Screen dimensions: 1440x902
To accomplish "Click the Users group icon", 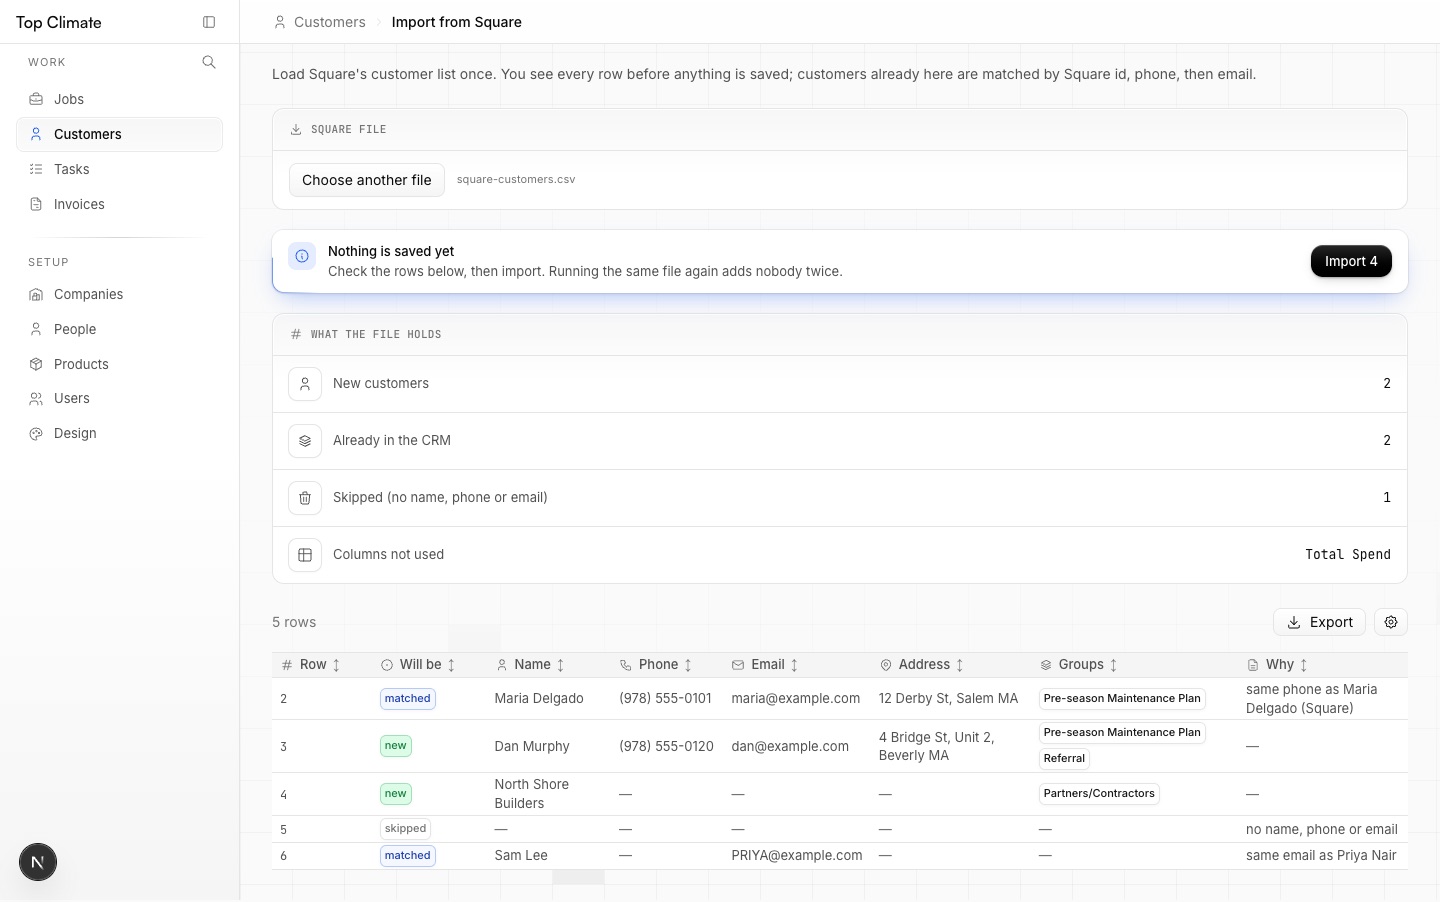I will 36,398.
